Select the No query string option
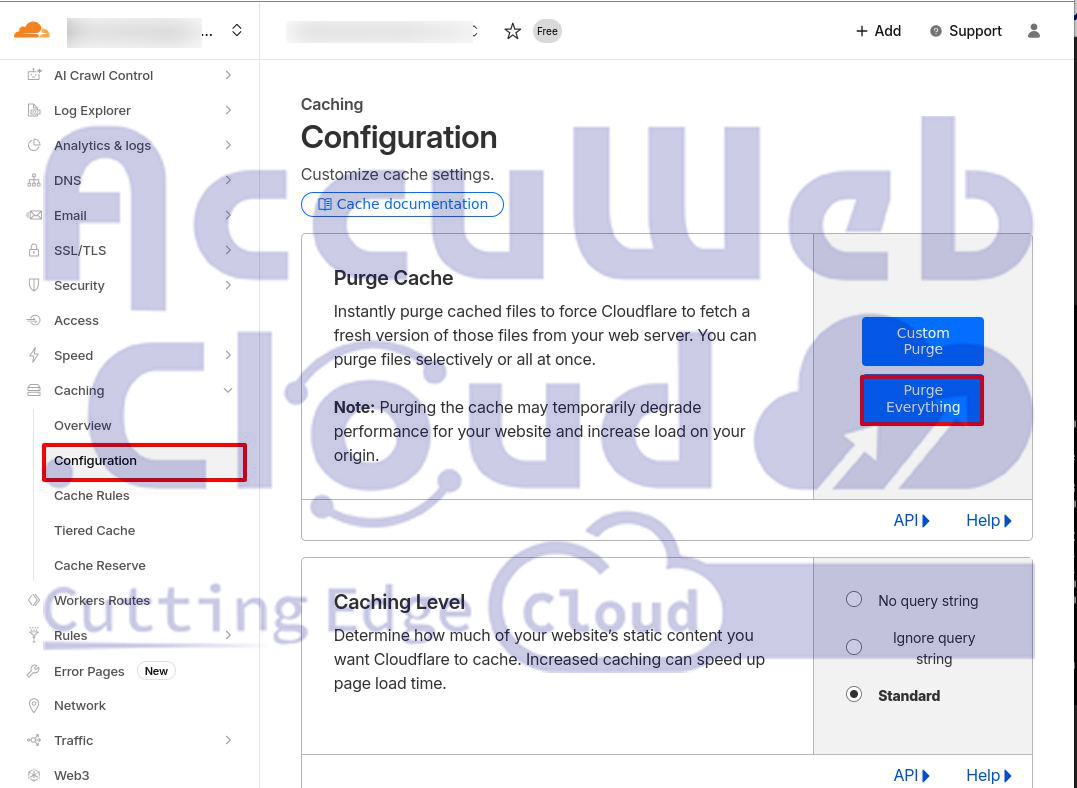1077x788 pixels. (x=854, y=600)
